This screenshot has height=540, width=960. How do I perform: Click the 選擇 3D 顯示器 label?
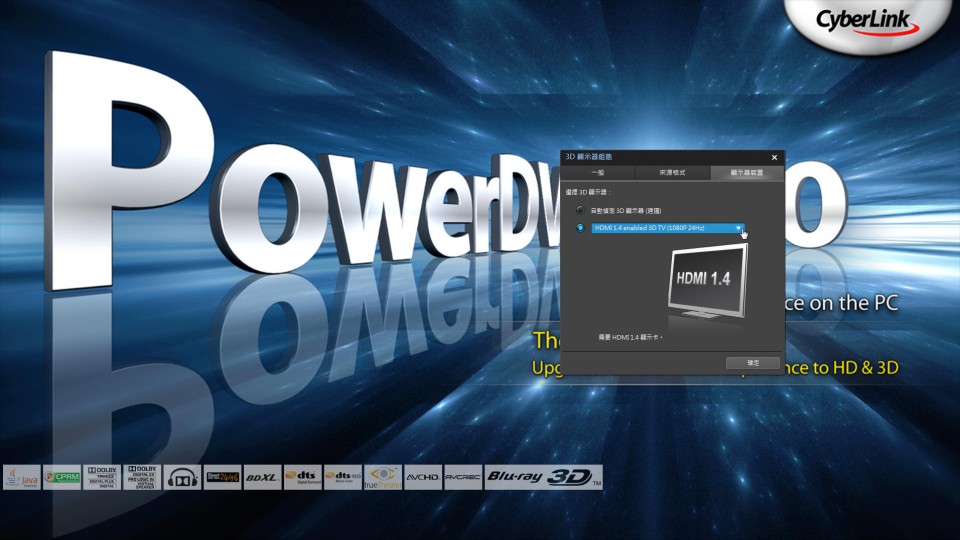[x=588, y=192]
